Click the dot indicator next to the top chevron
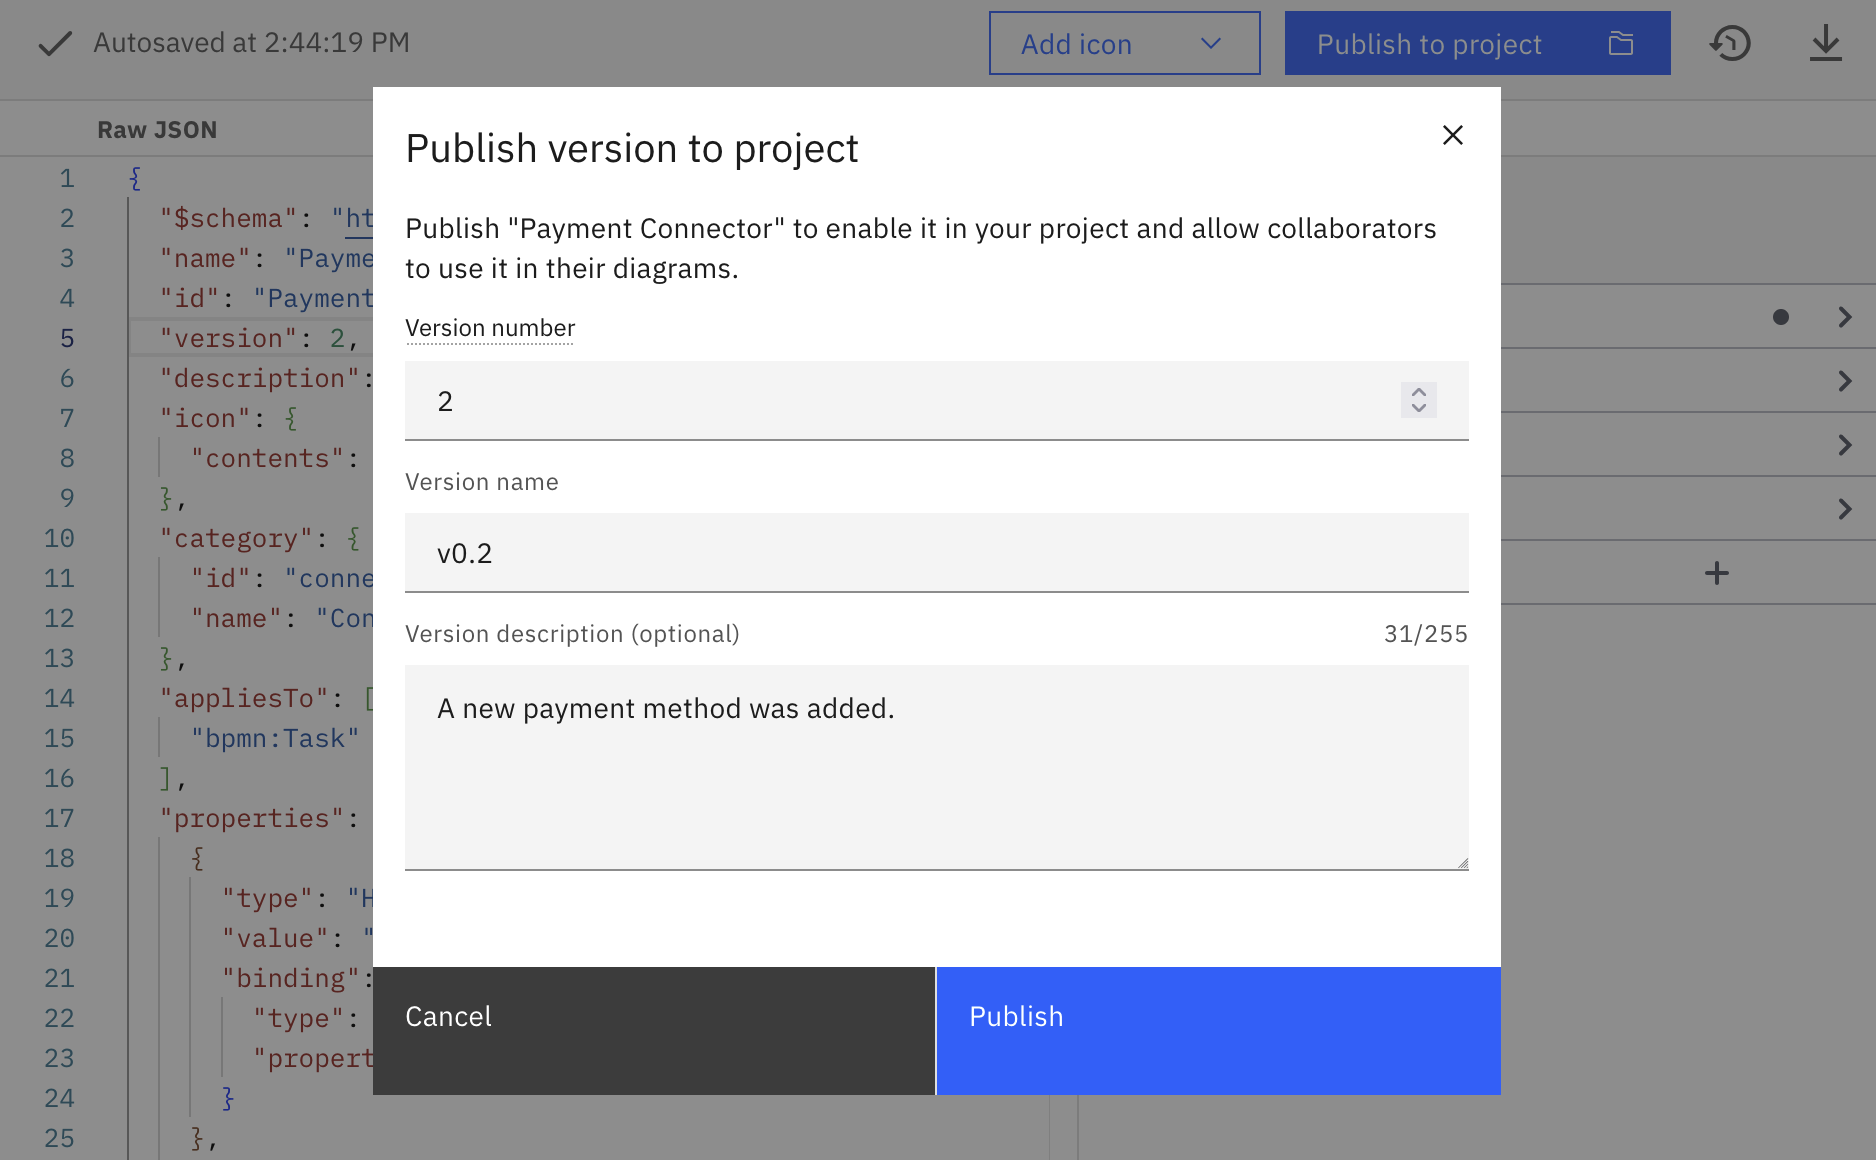1876x1160 pixels. tap(1782, 317)
